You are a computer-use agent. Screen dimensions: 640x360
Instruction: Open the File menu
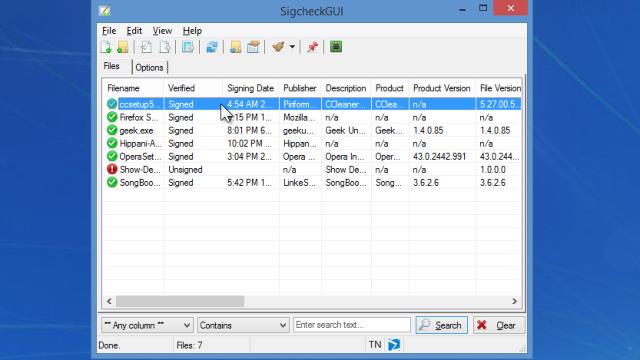pyautogui.click(x=109, y=31)
